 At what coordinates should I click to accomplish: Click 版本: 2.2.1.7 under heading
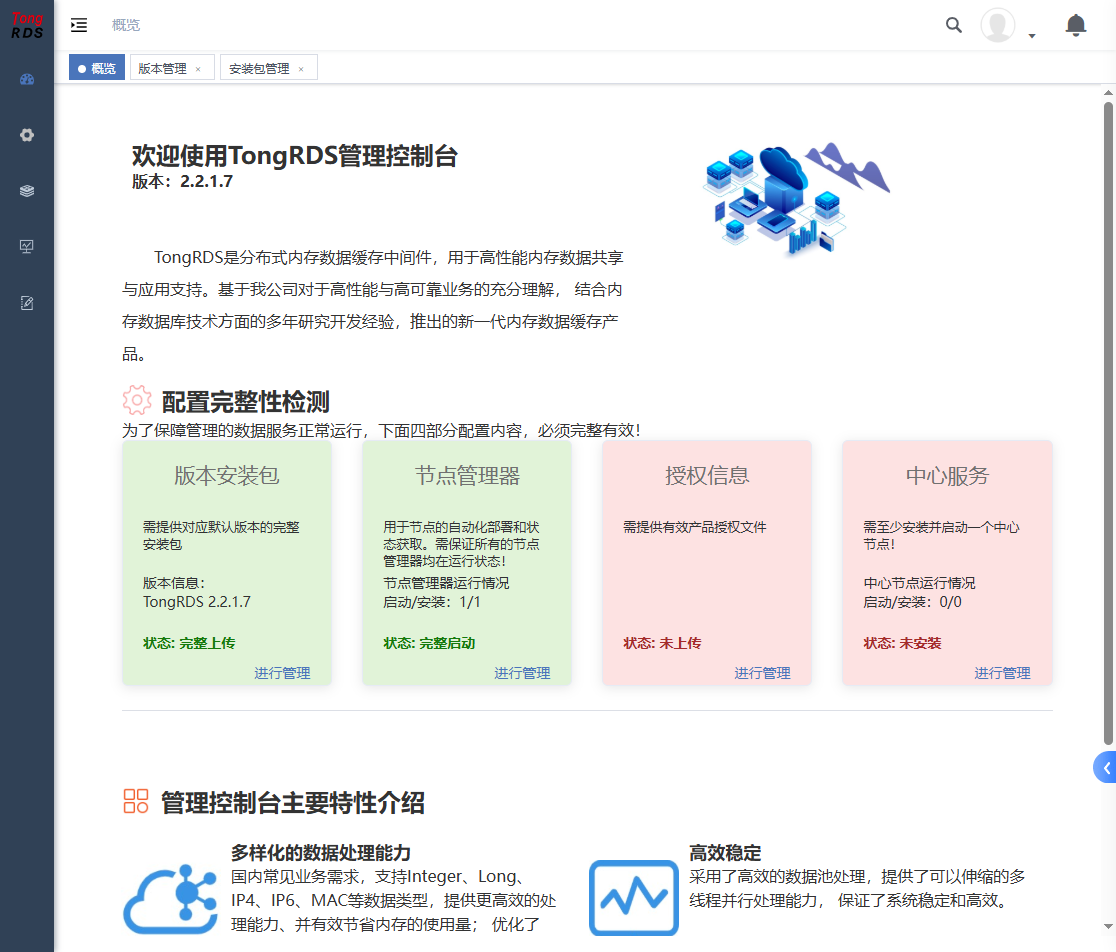click(x=182, y=181)
